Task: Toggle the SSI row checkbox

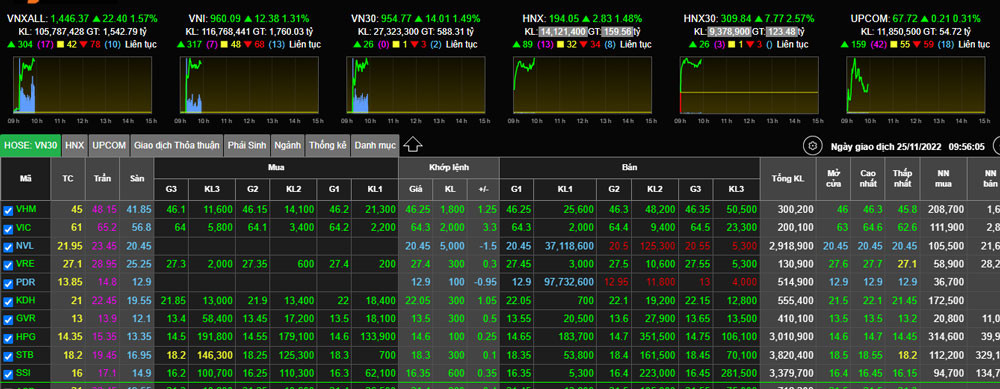Action: 8,375
